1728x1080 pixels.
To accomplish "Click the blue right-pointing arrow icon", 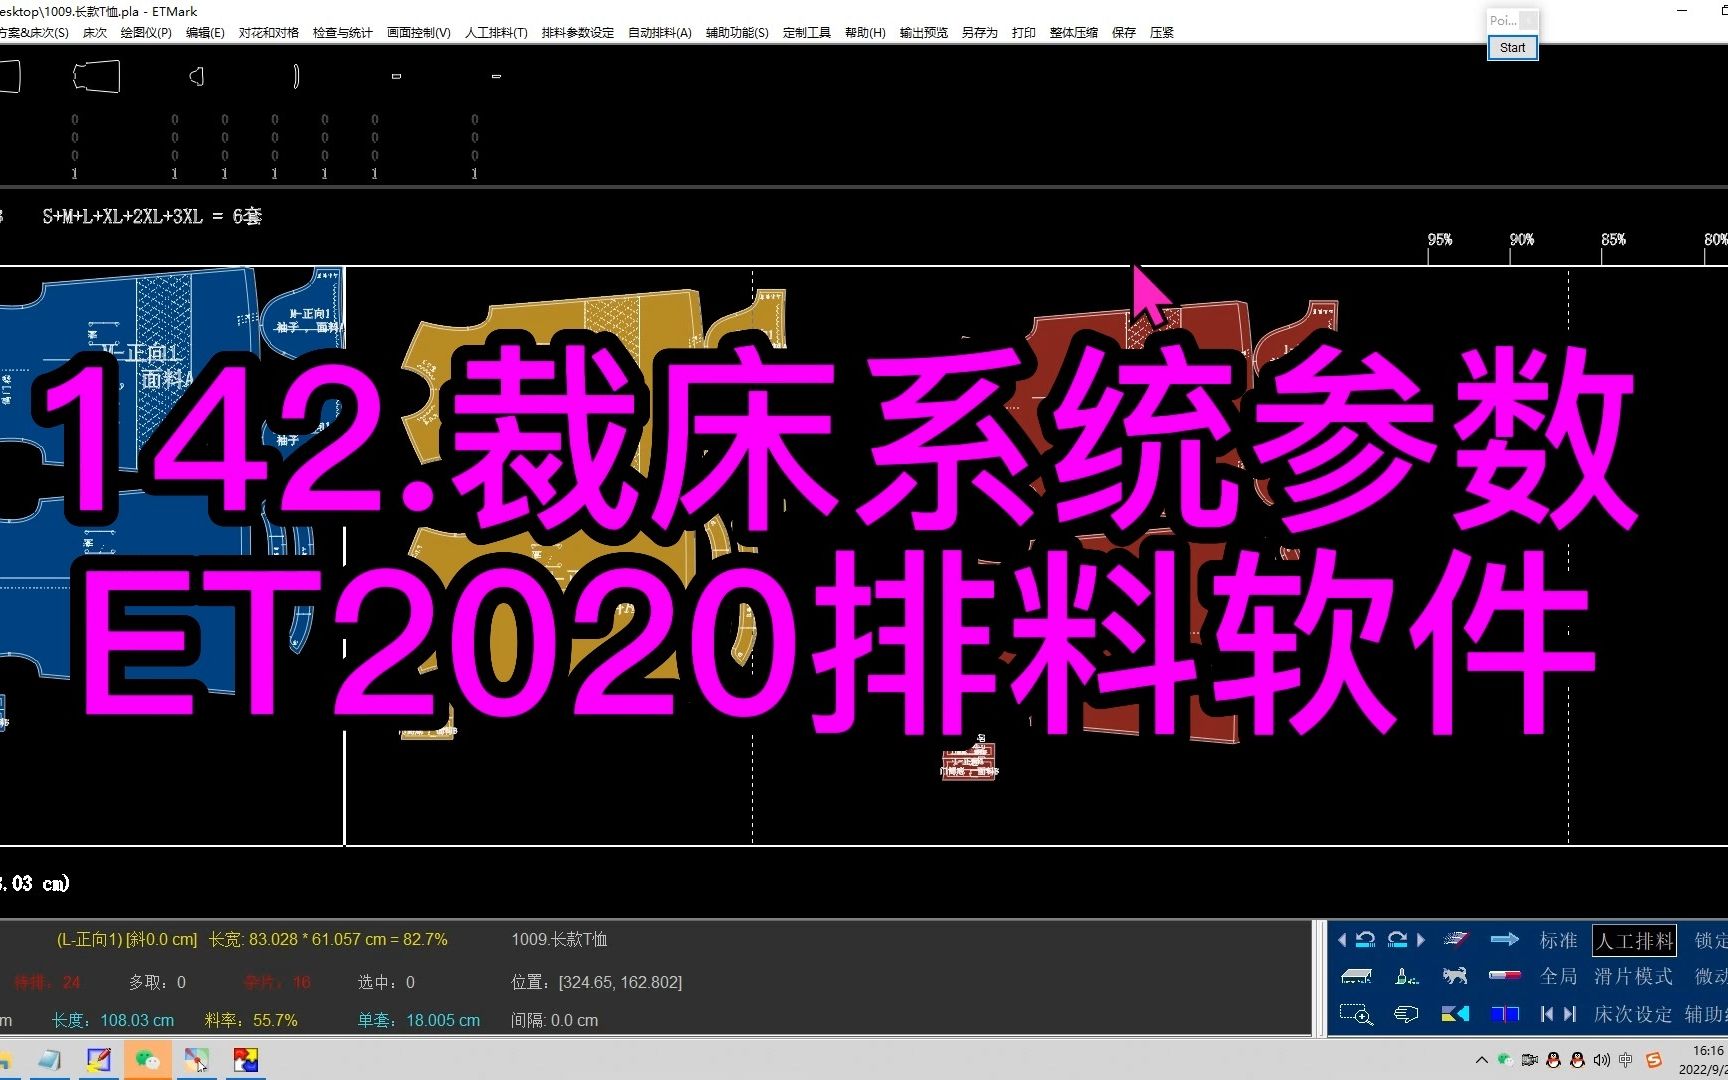I will [x=1504, y=939].
